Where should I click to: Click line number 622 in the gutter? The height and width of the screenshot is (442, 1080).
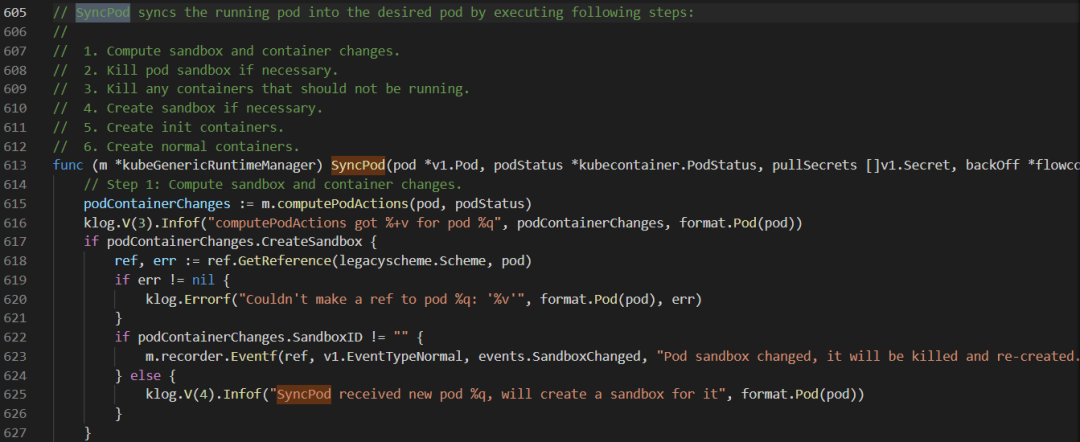point(14,337)
